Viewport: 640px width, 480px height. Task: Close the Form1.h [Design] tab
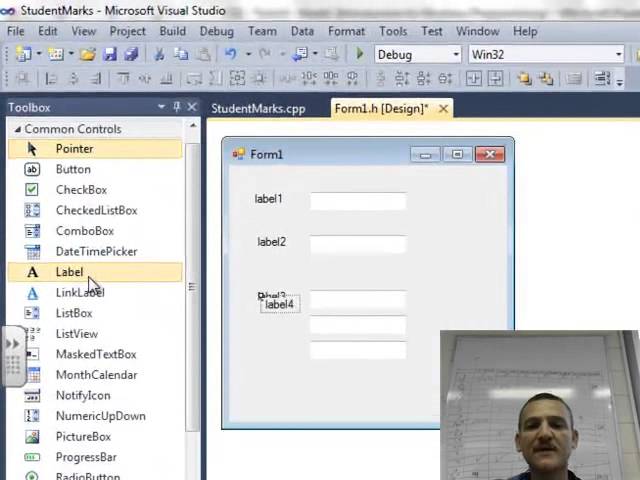(443, 109)
